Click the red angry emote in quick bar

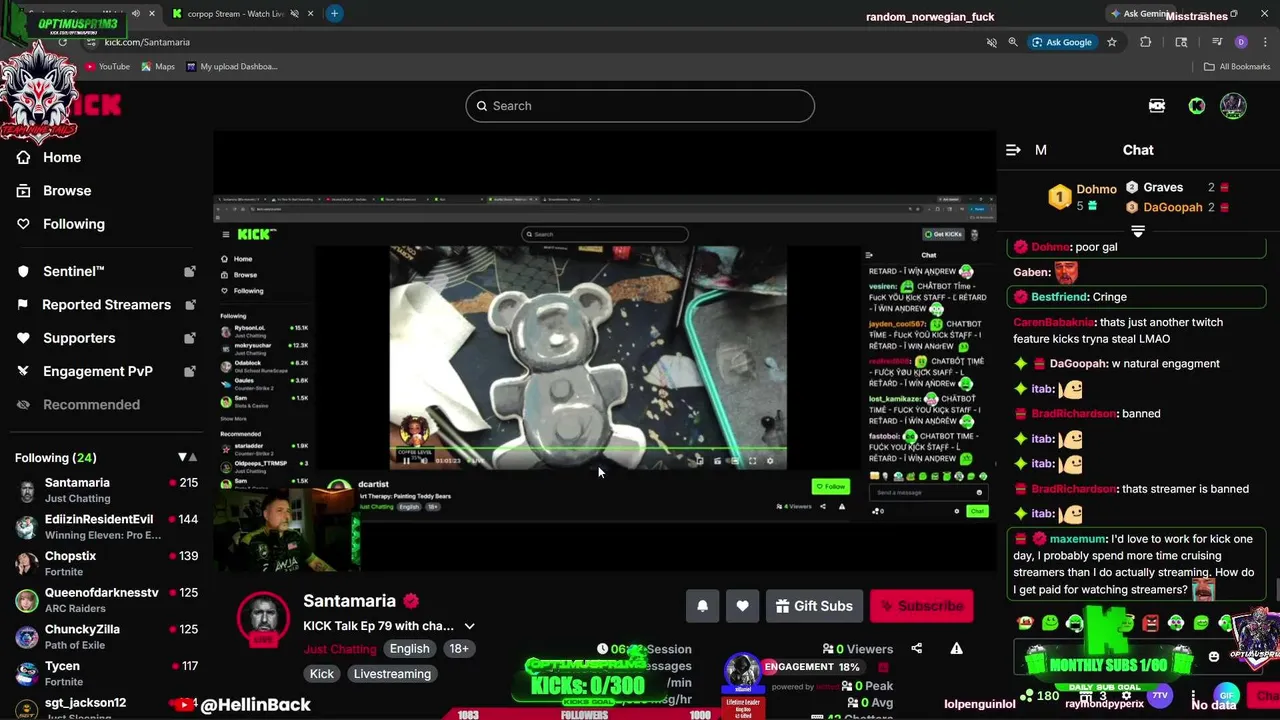tap(1151, 624)
